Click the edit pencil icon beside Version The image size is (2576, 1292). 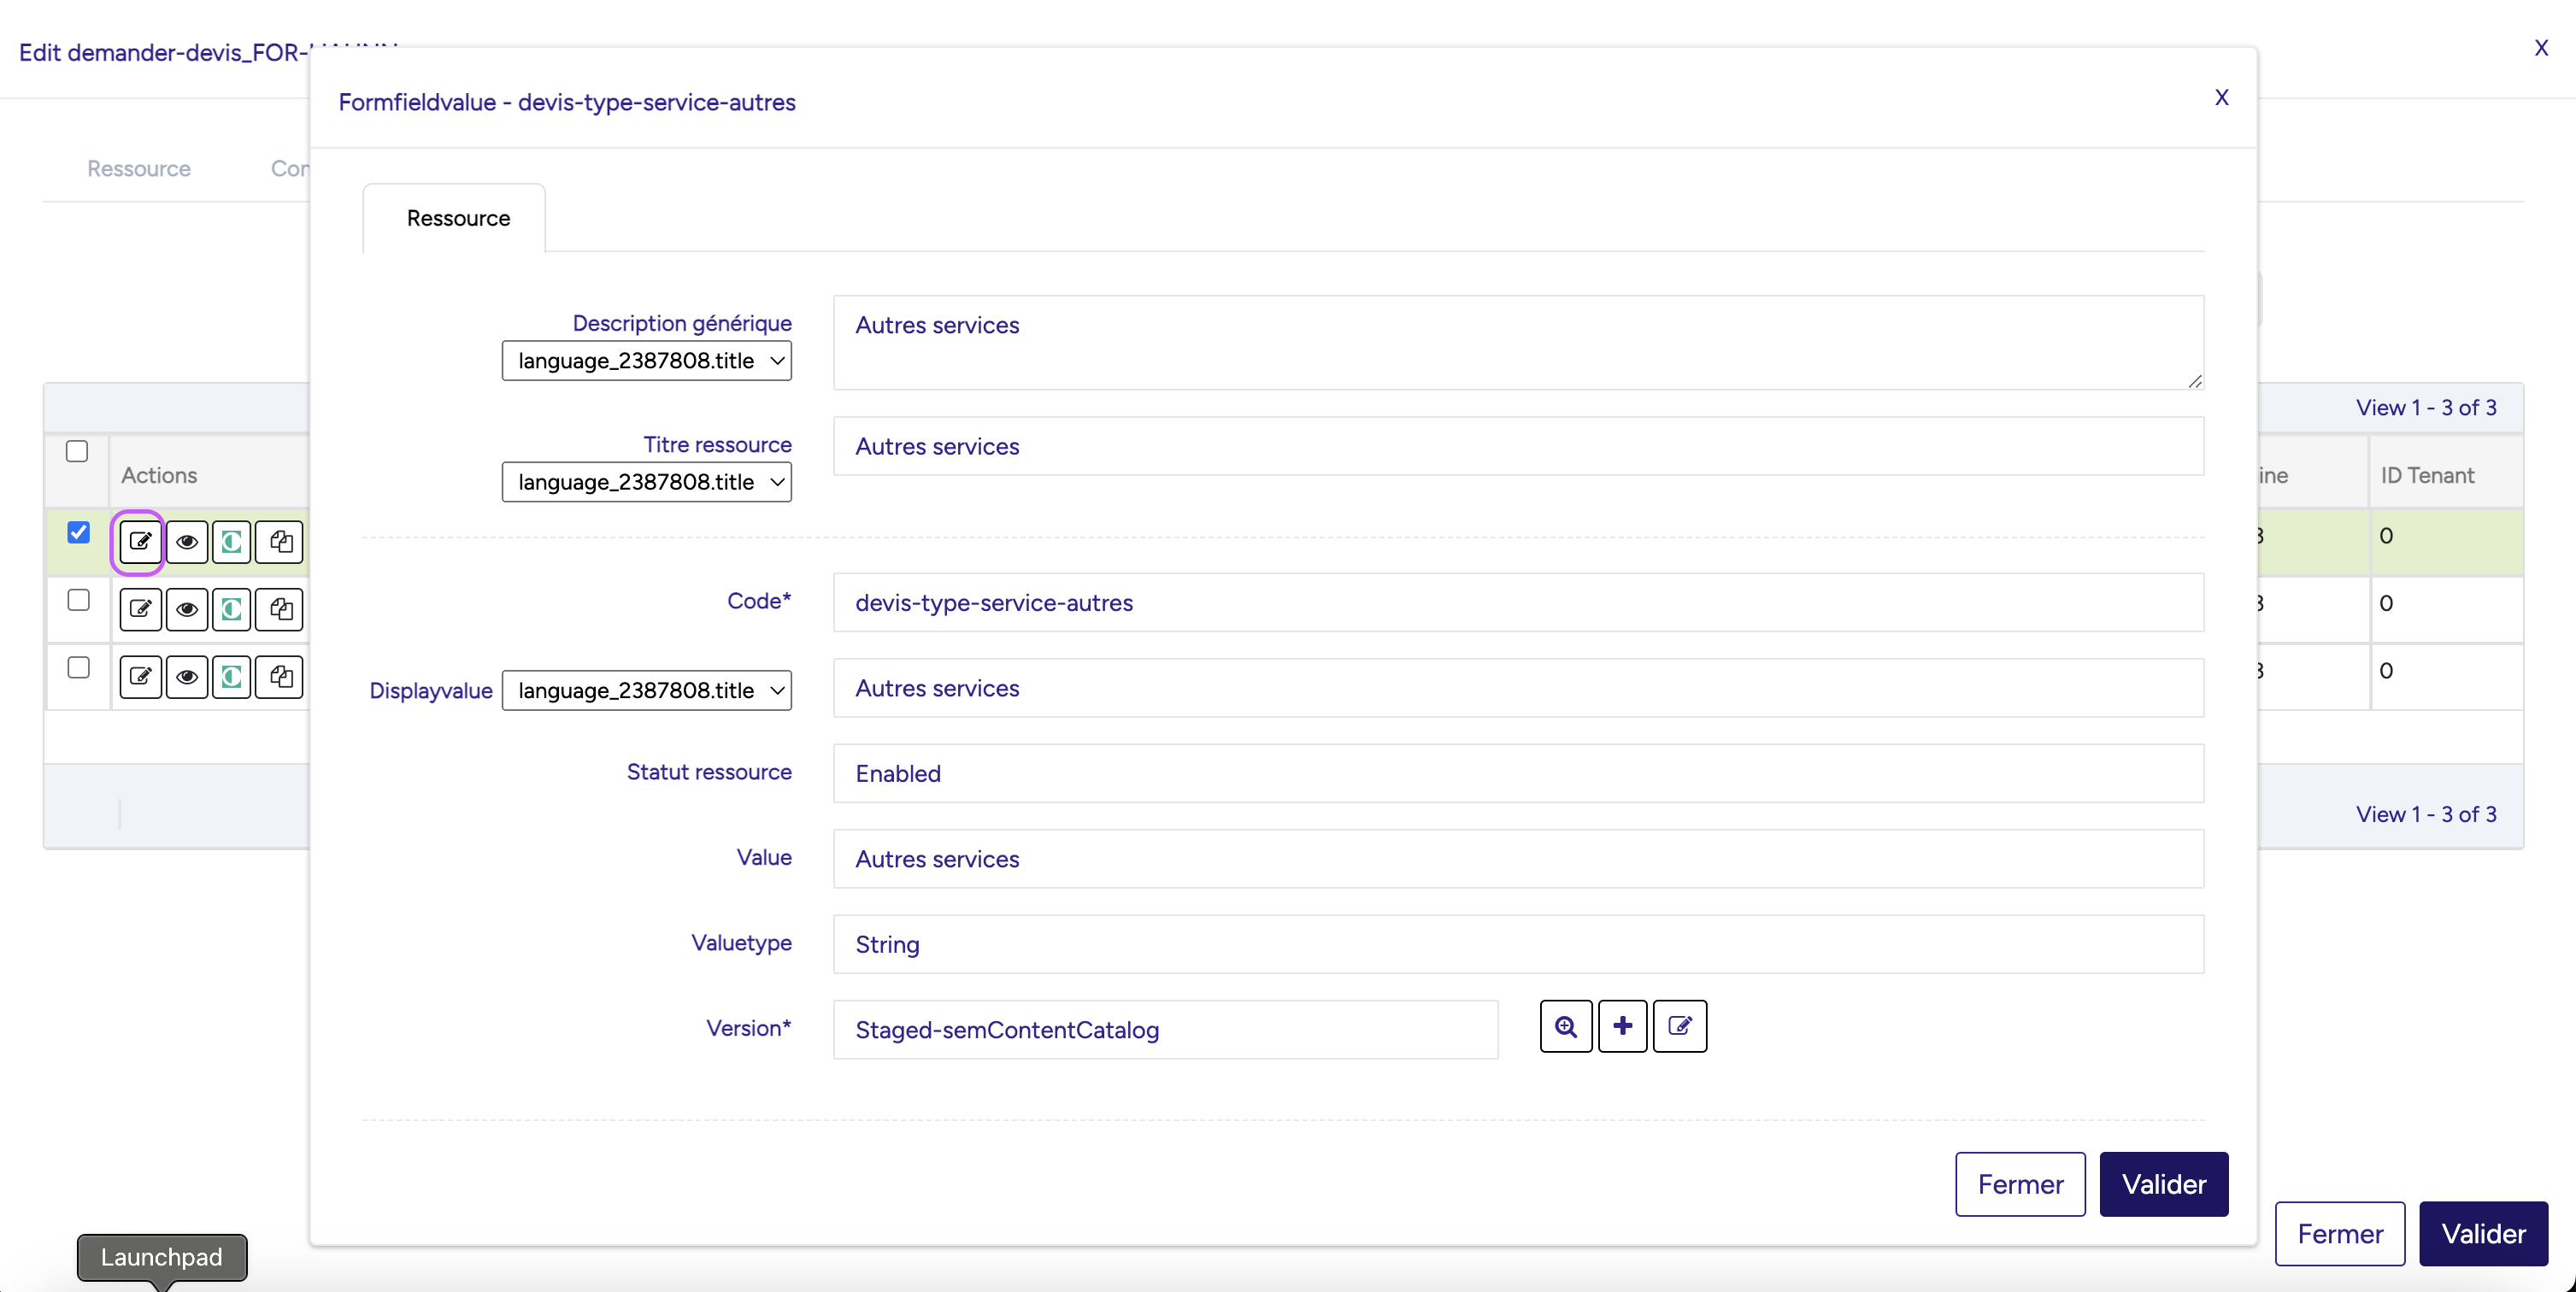coord(1680,1026)
